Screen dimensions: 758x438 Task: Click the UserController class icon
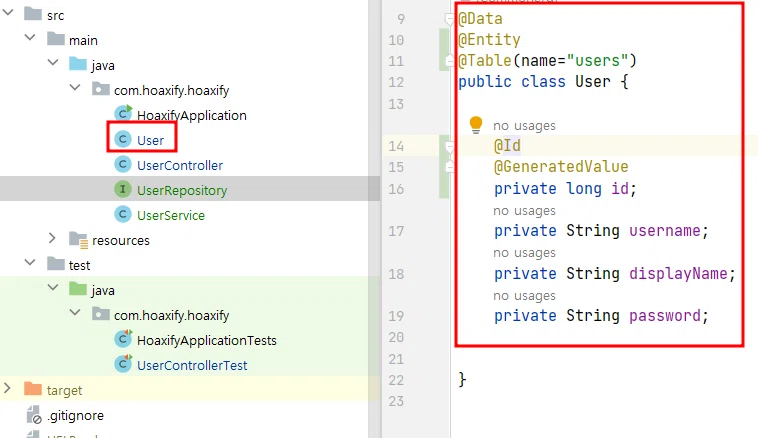(123, 164)
